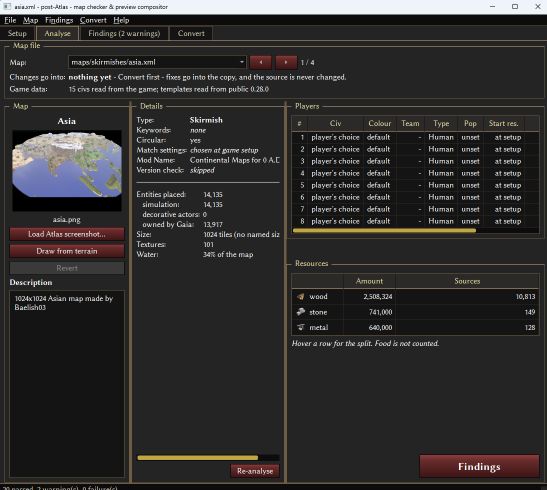
Task: Go to the previous map arrow button
Action: pos(261,62)
